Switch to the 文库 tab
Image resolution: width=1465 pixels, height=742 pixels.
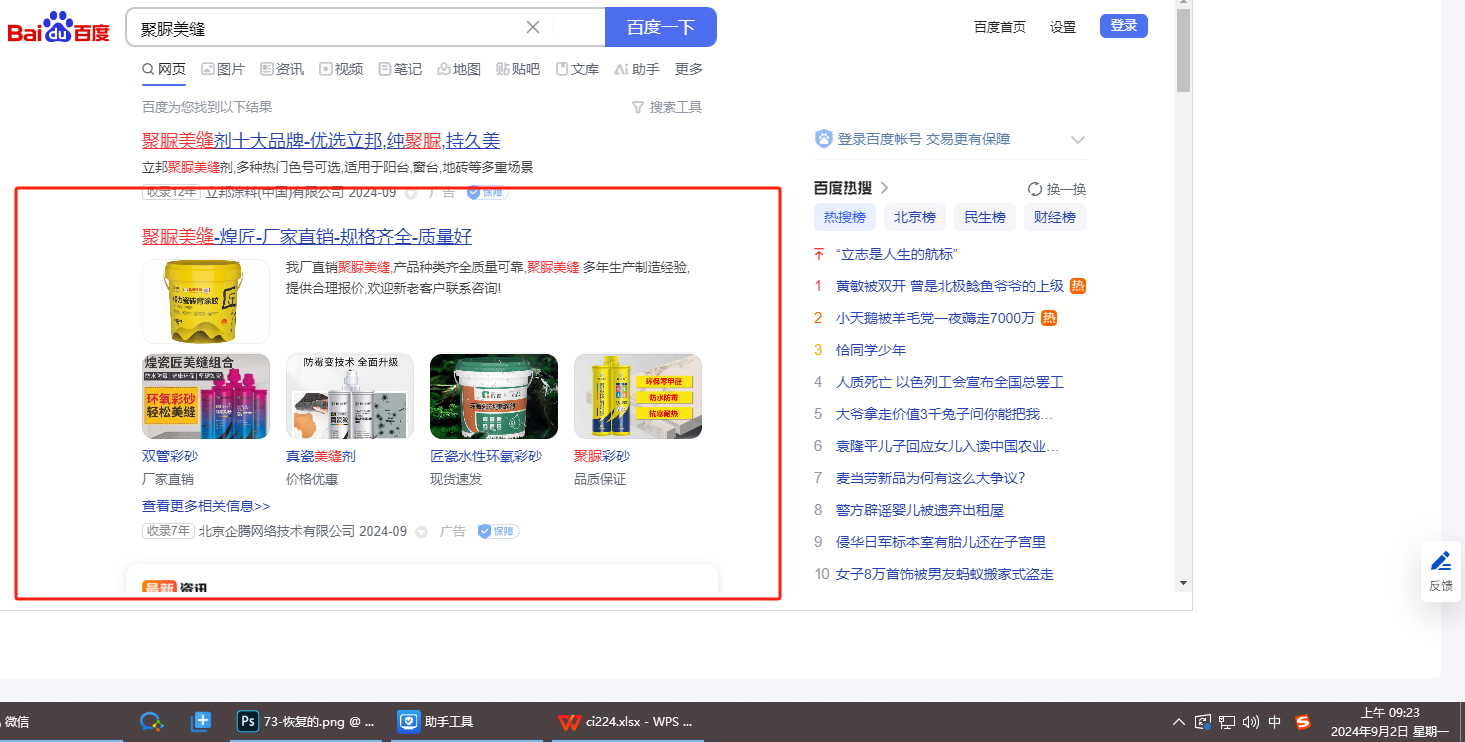(577, 69)
